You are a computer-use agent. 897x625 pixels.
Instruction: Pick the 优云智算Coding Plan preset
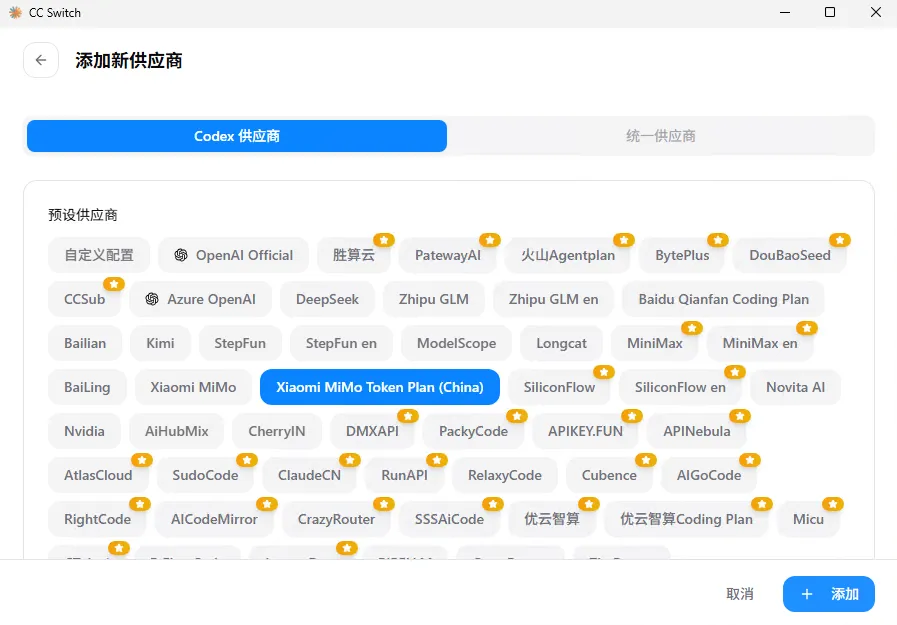click(686, 519)
